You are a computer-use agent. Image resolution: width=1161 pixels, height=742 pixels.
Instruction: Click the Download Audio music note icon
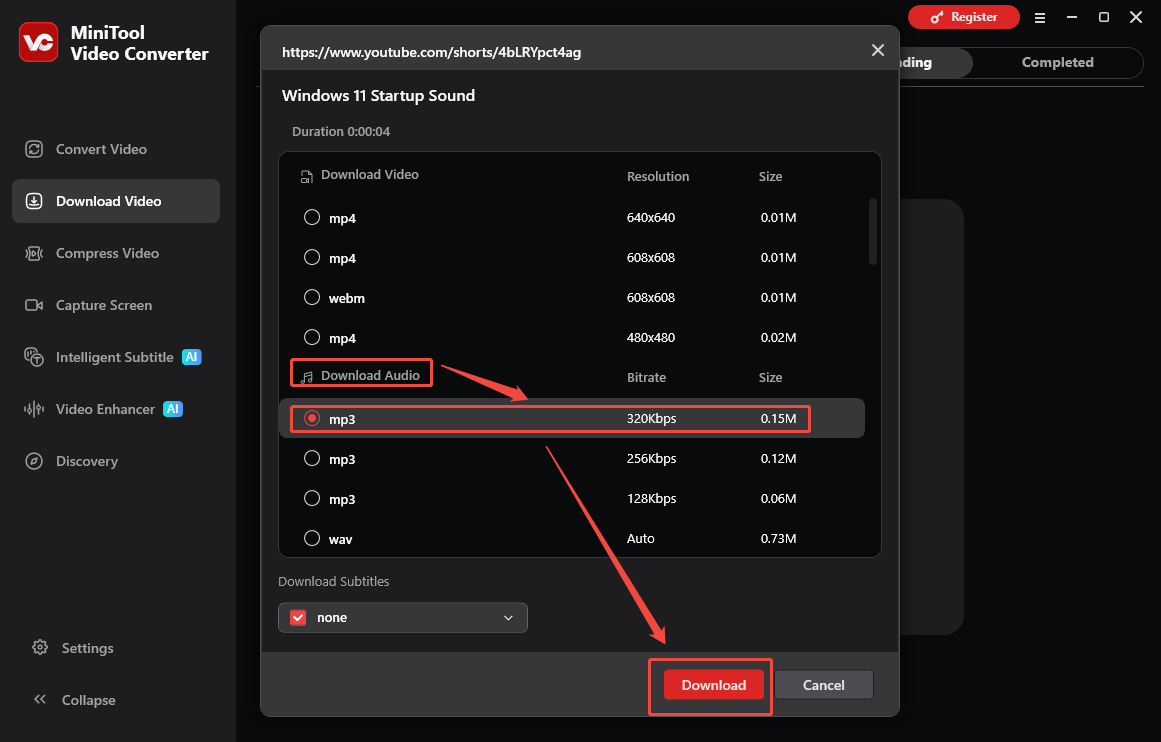[307, 377]
